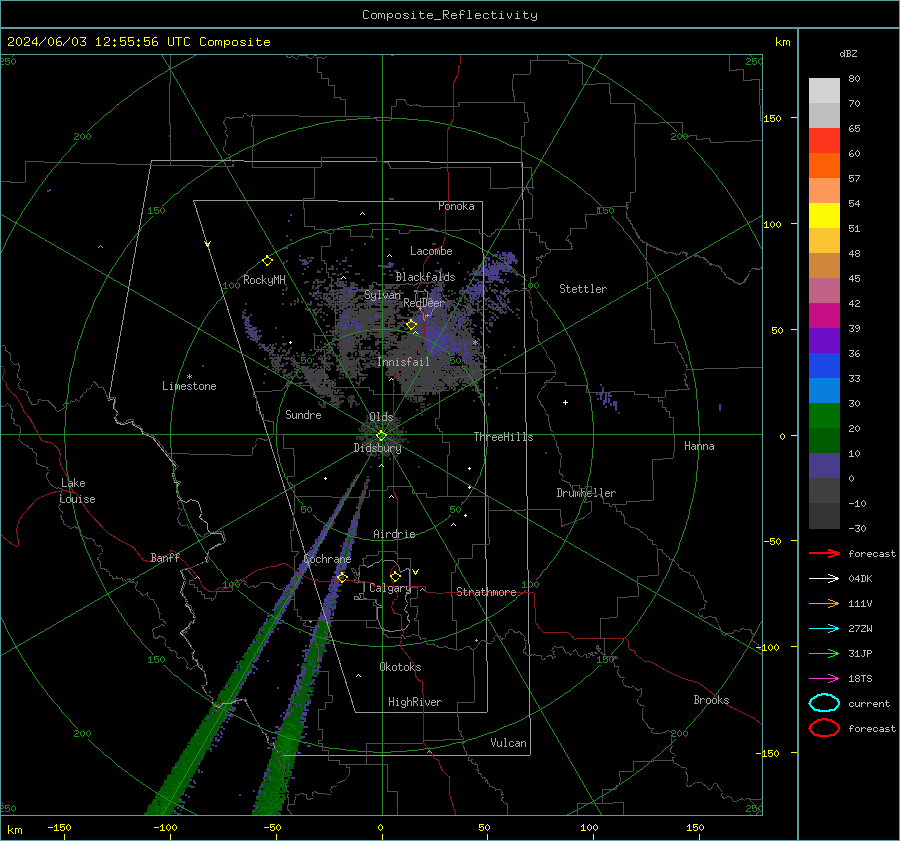This screenshot has width=900, height=841.
Task: Select the Vulcan label
Action: [509, 743]
